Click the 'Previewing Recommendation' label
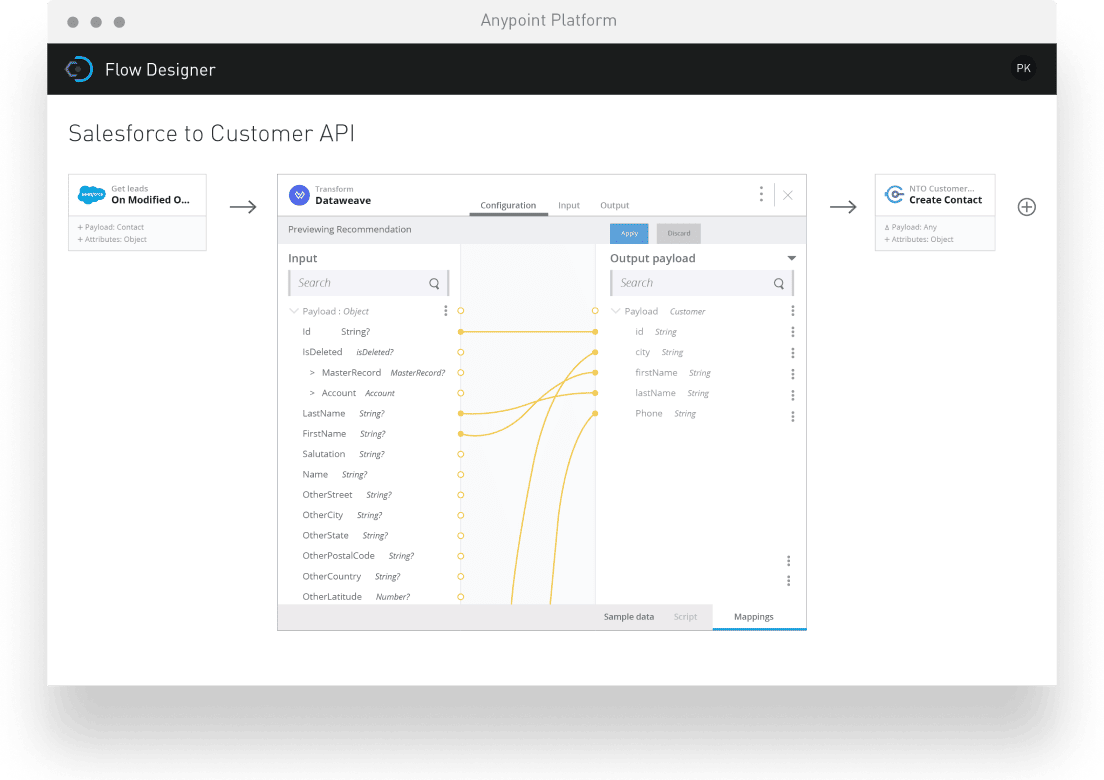1104x780 pixels. tap(350, 229)
